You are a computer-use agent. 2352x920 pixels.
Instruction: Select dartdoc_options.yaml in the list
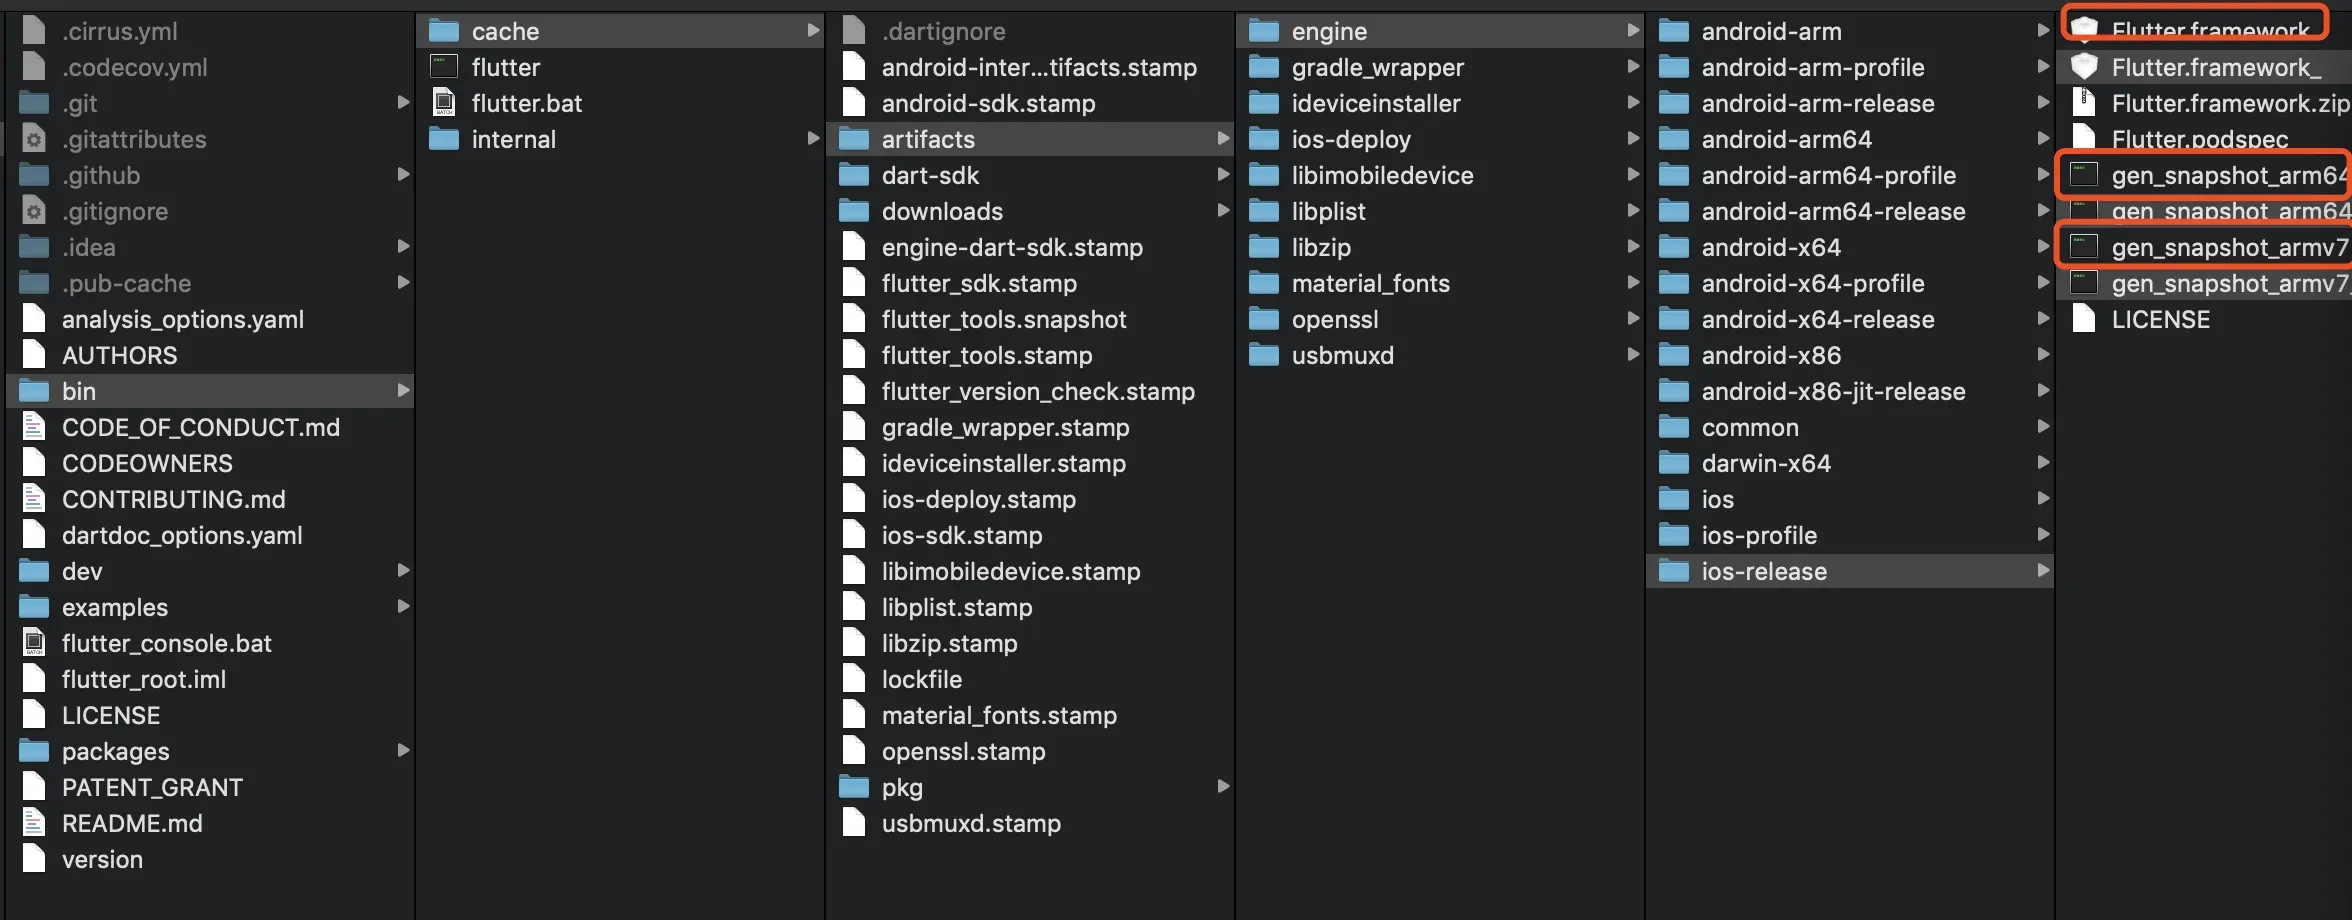(210, 535)
